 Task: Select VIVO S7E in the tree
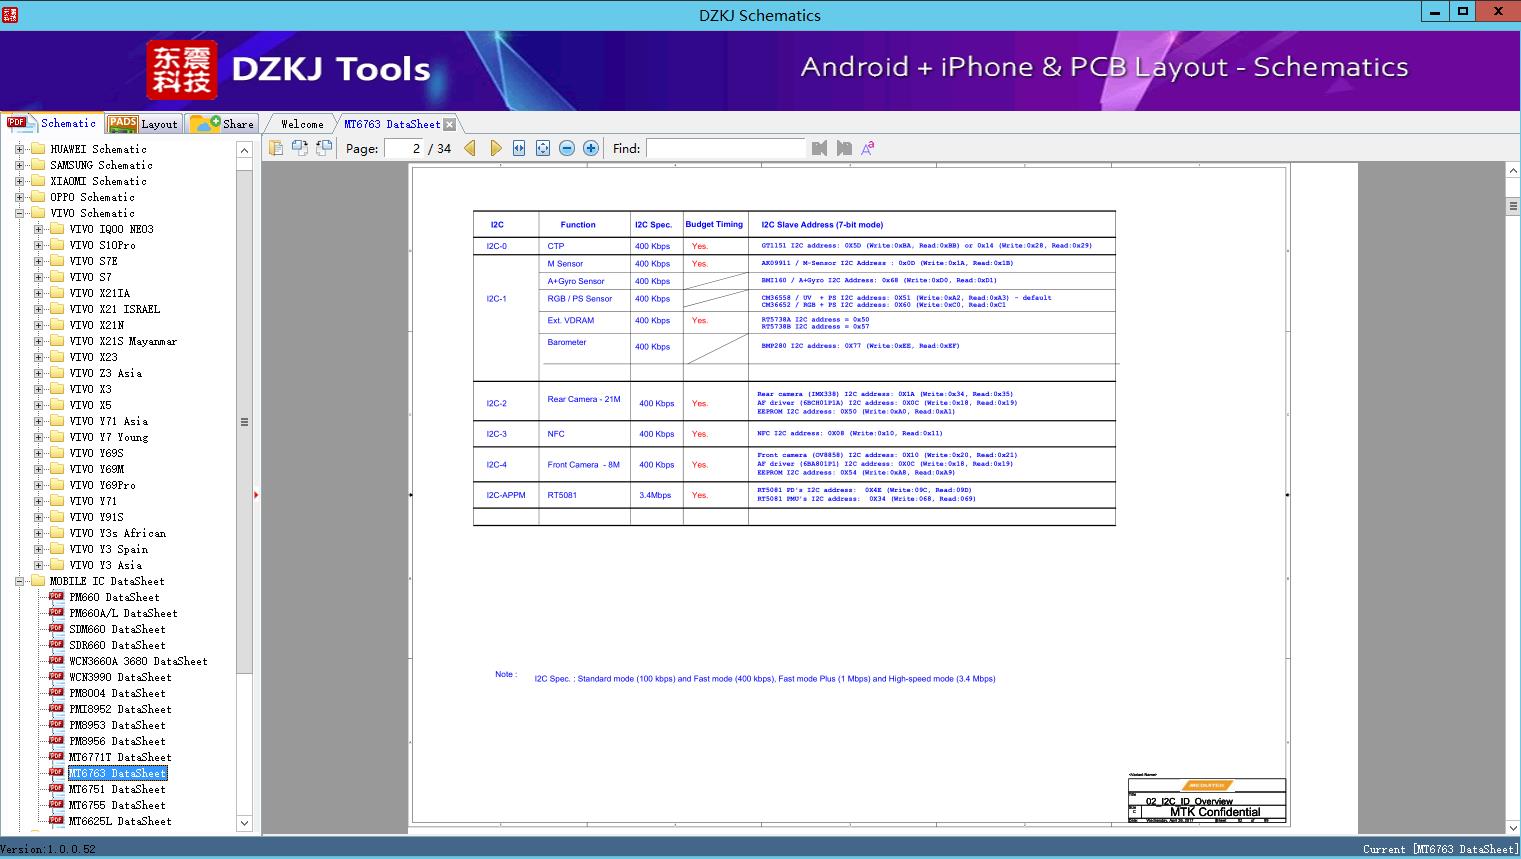click(x=93, y=261)
